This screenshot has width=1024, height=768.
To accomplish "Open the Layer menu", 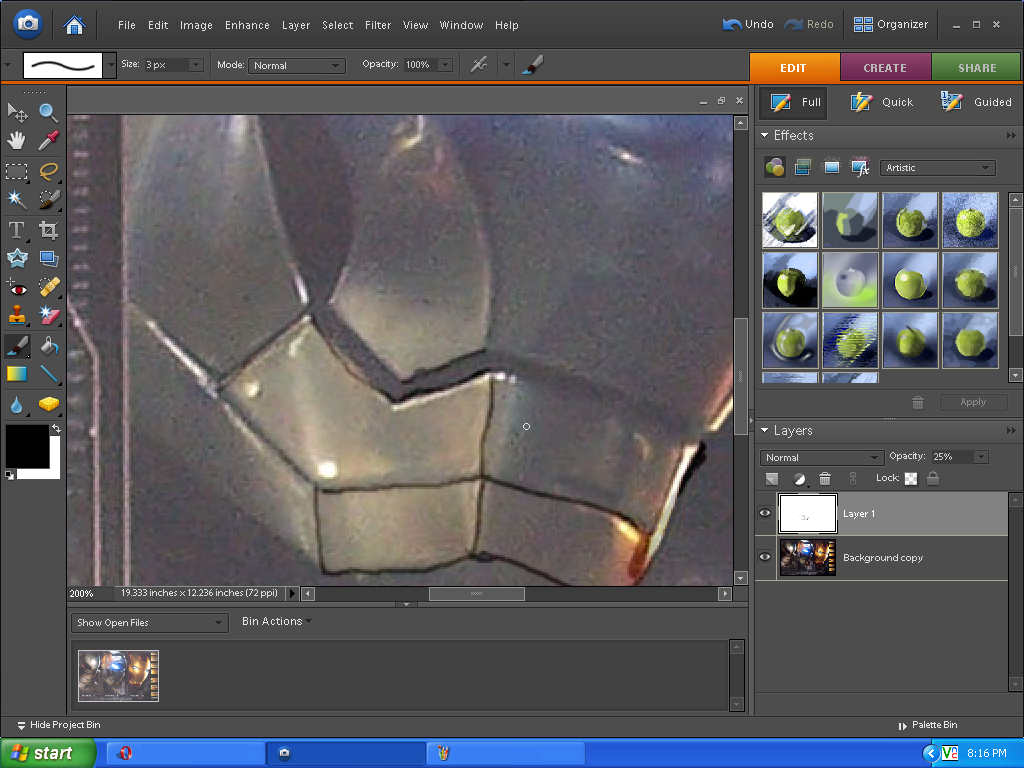I will [x=296, y=25].
